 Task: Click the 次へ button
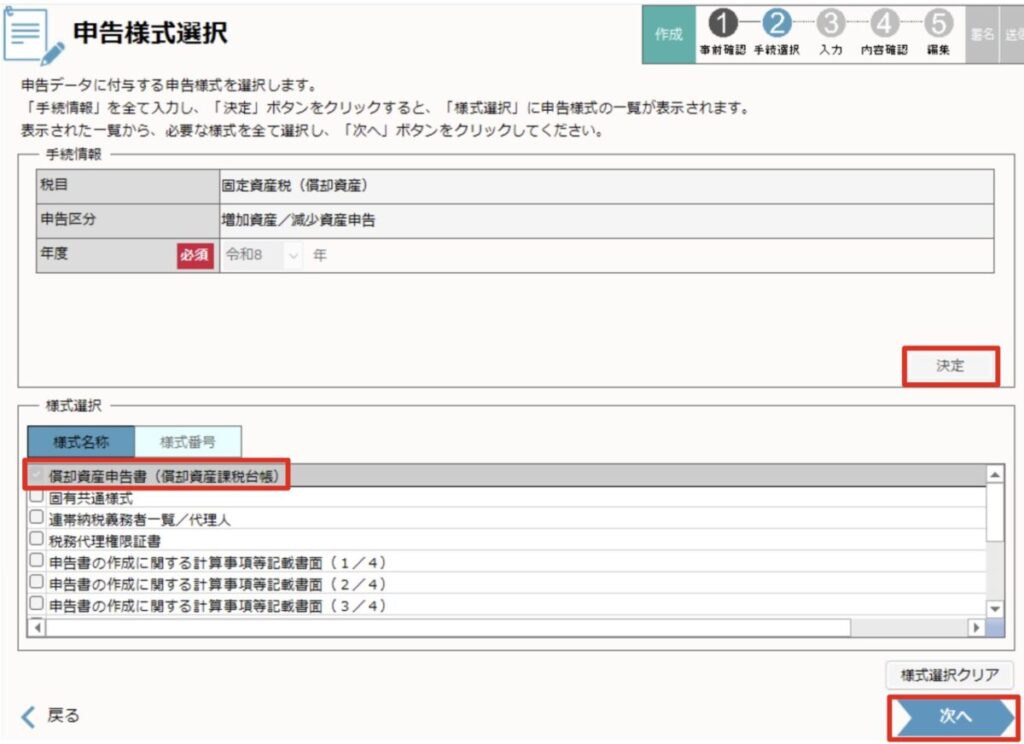point(953,718)
